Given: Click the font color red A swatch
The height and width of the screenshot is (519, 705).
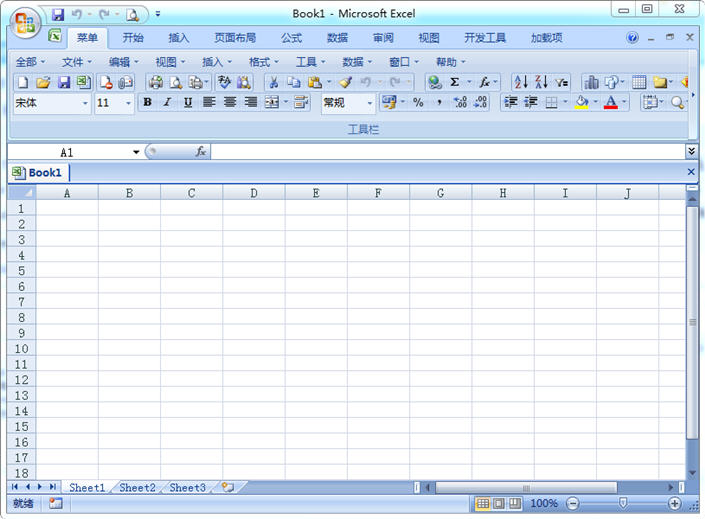Looking at the screenshot, I should tap(611, 102).
